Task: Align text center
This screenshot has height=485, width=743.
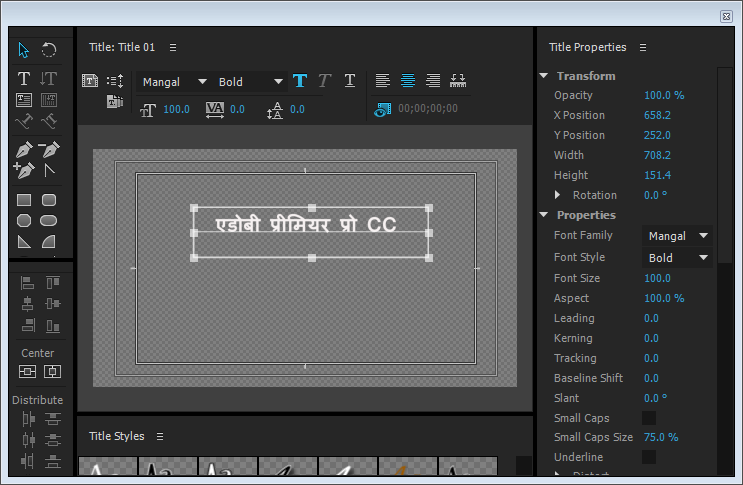Action: point(408,81)
